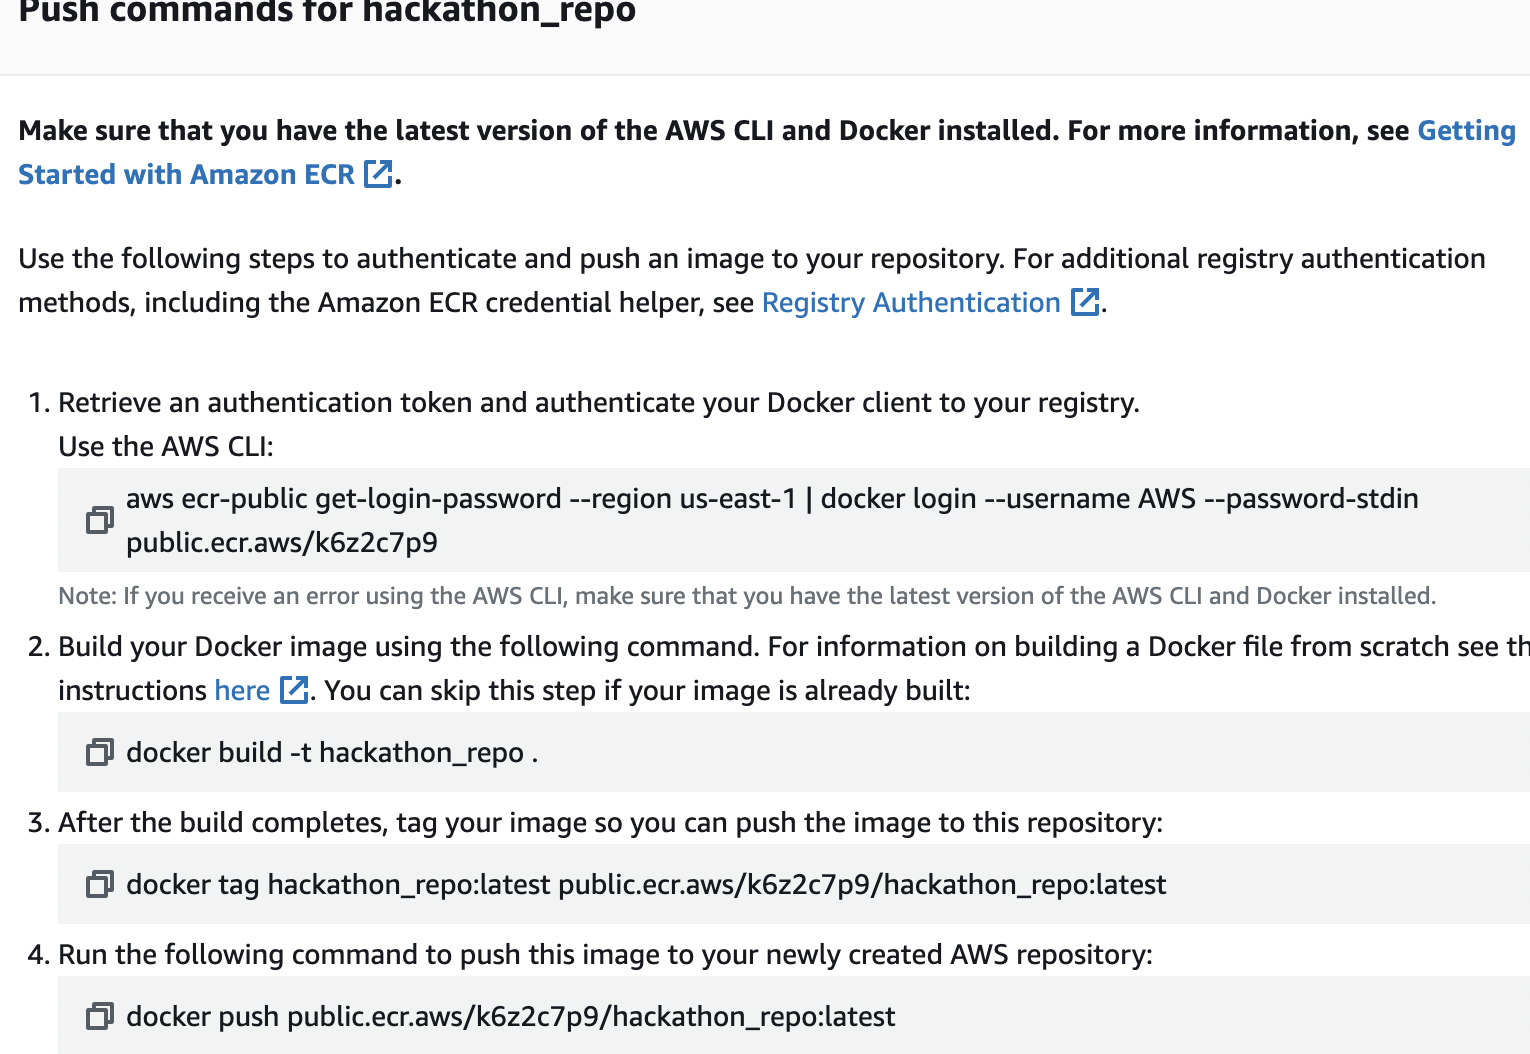This screenshot has width=1530, height=1054.
Task: Click step 4 'Run the following command' text
Action: coord(605,954)
